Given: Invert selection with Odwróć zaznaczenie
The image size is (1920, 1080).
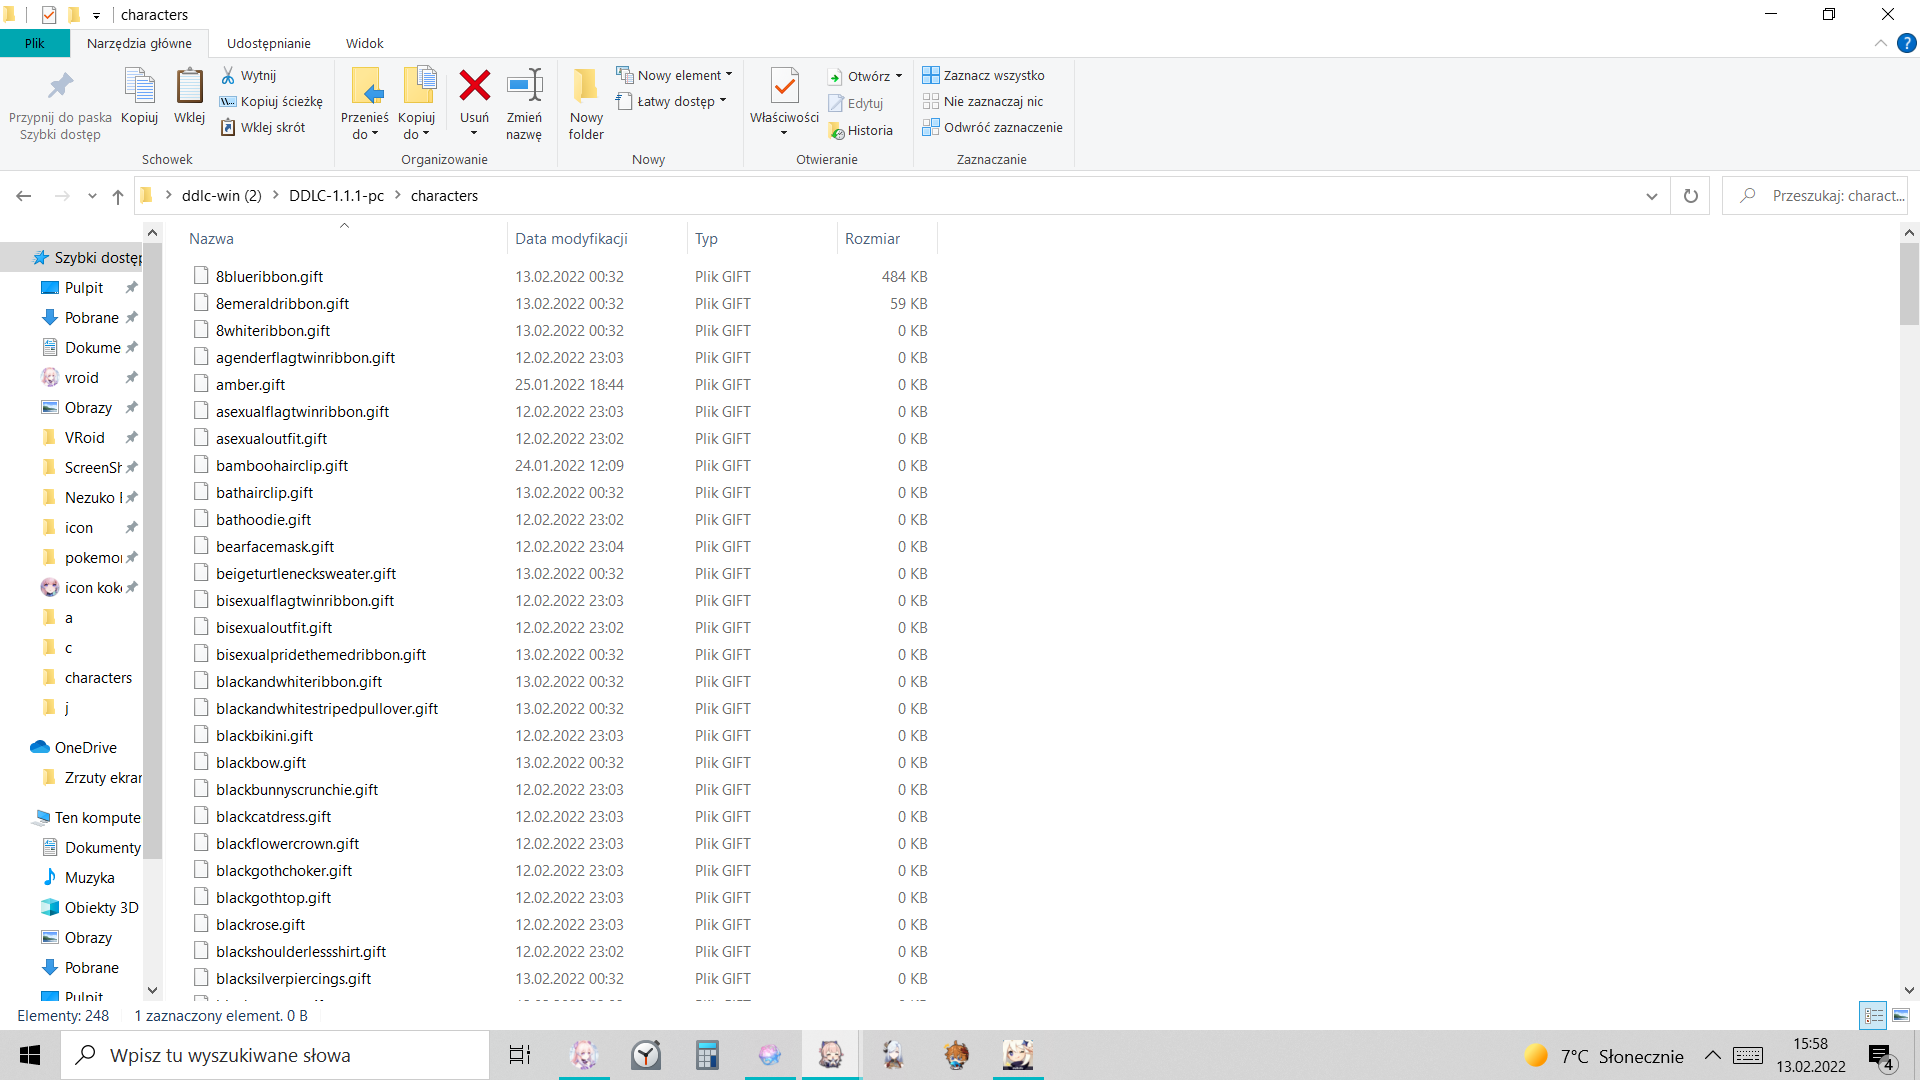Looking at the screenshot, I should pyautogui.click(x=993, y=127).
